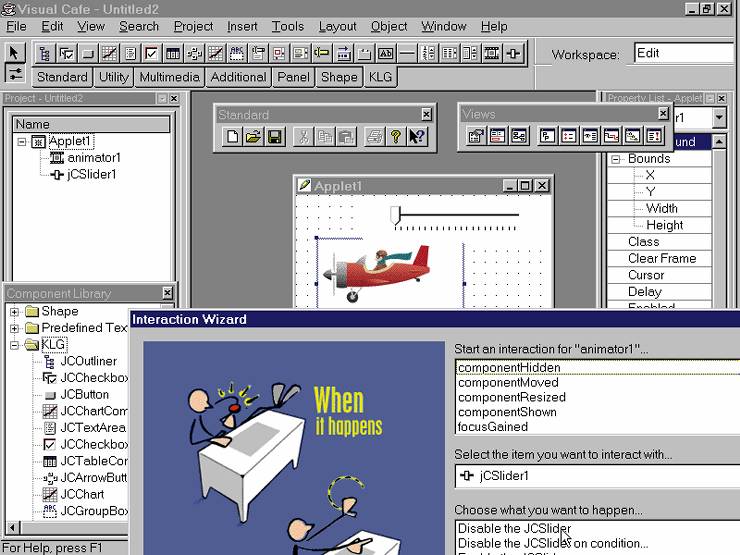Switch to the Shape component tab
Image resolution: width=740 pixels, height=555 pixels.
click(339, 77)
